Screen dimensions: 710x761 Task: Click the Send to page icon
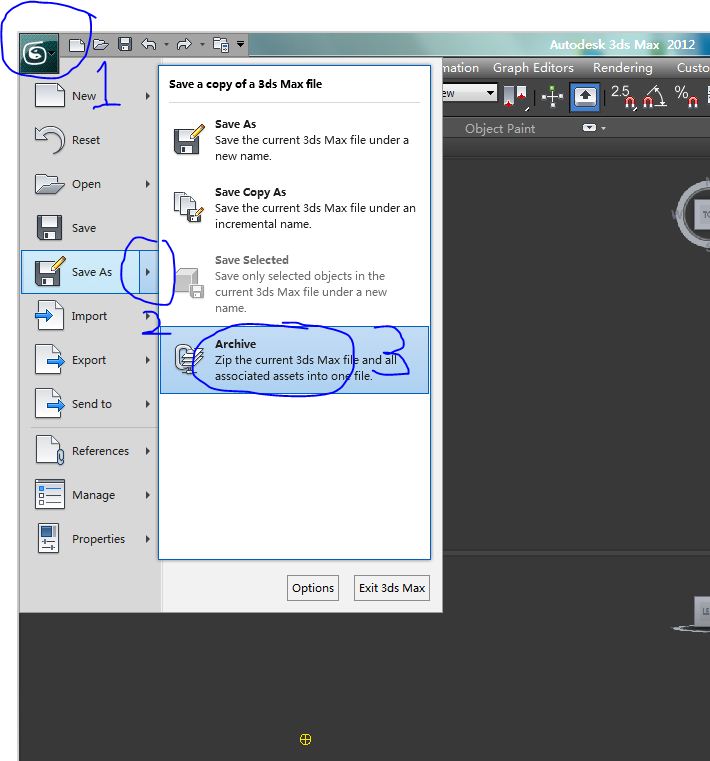click(x=50, y=403)
